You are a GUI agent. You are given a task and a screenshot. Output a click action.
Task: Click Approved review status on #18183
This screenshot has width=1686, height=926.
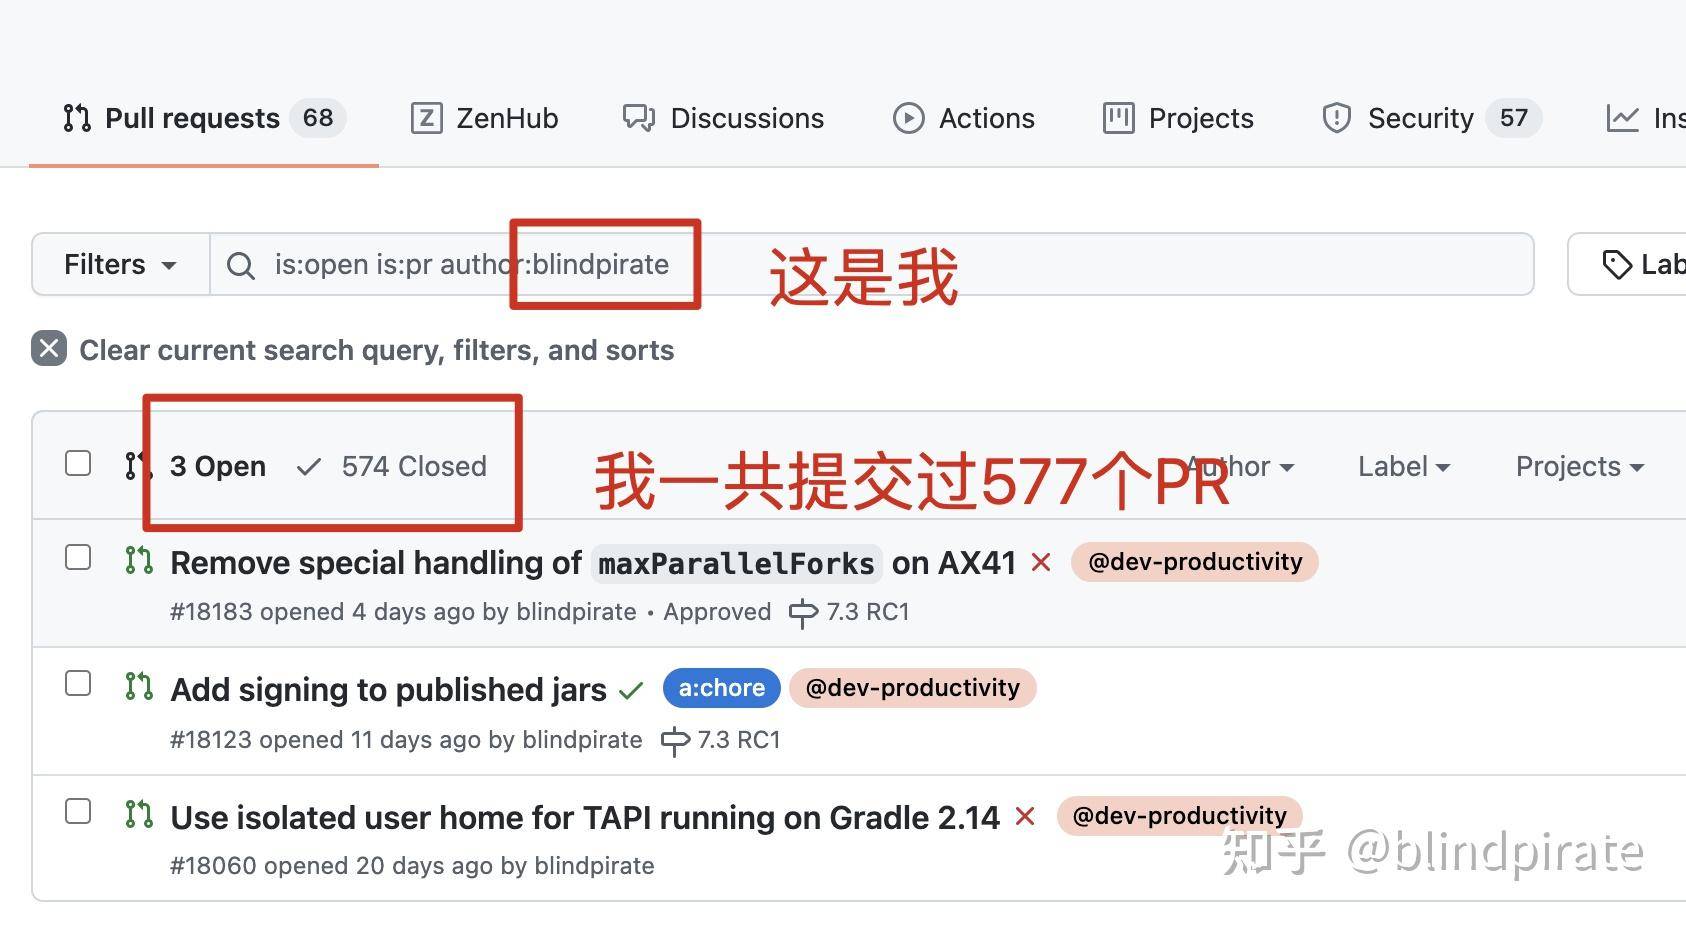(717, 612)
